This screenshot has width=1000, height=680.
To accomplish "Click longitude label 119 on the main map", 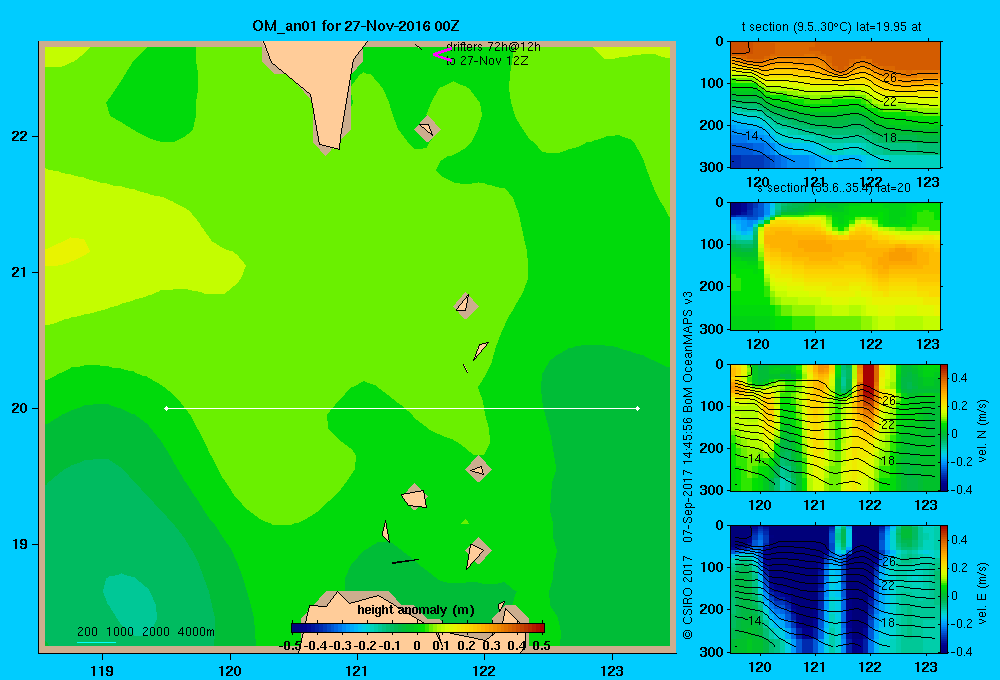I will 102,671.
